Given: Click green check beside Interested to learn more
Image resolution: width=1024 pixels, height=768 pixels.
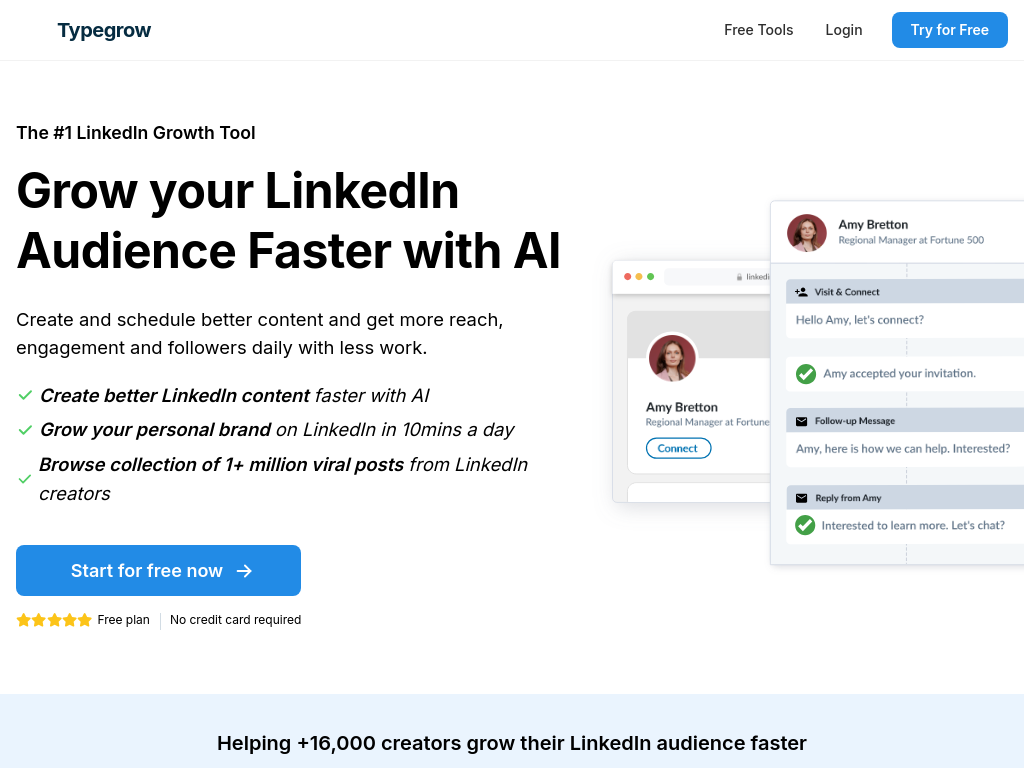Looking at the screenshot, I should tap(805, 525).
